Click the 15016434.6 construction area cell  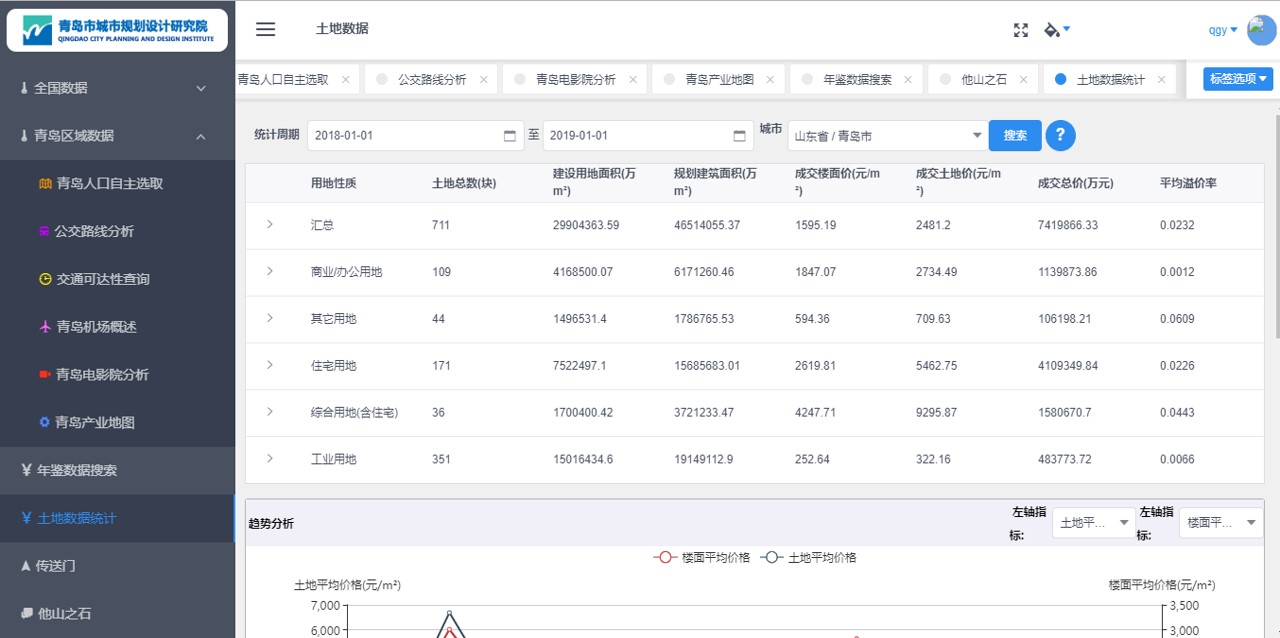point(583,459)
